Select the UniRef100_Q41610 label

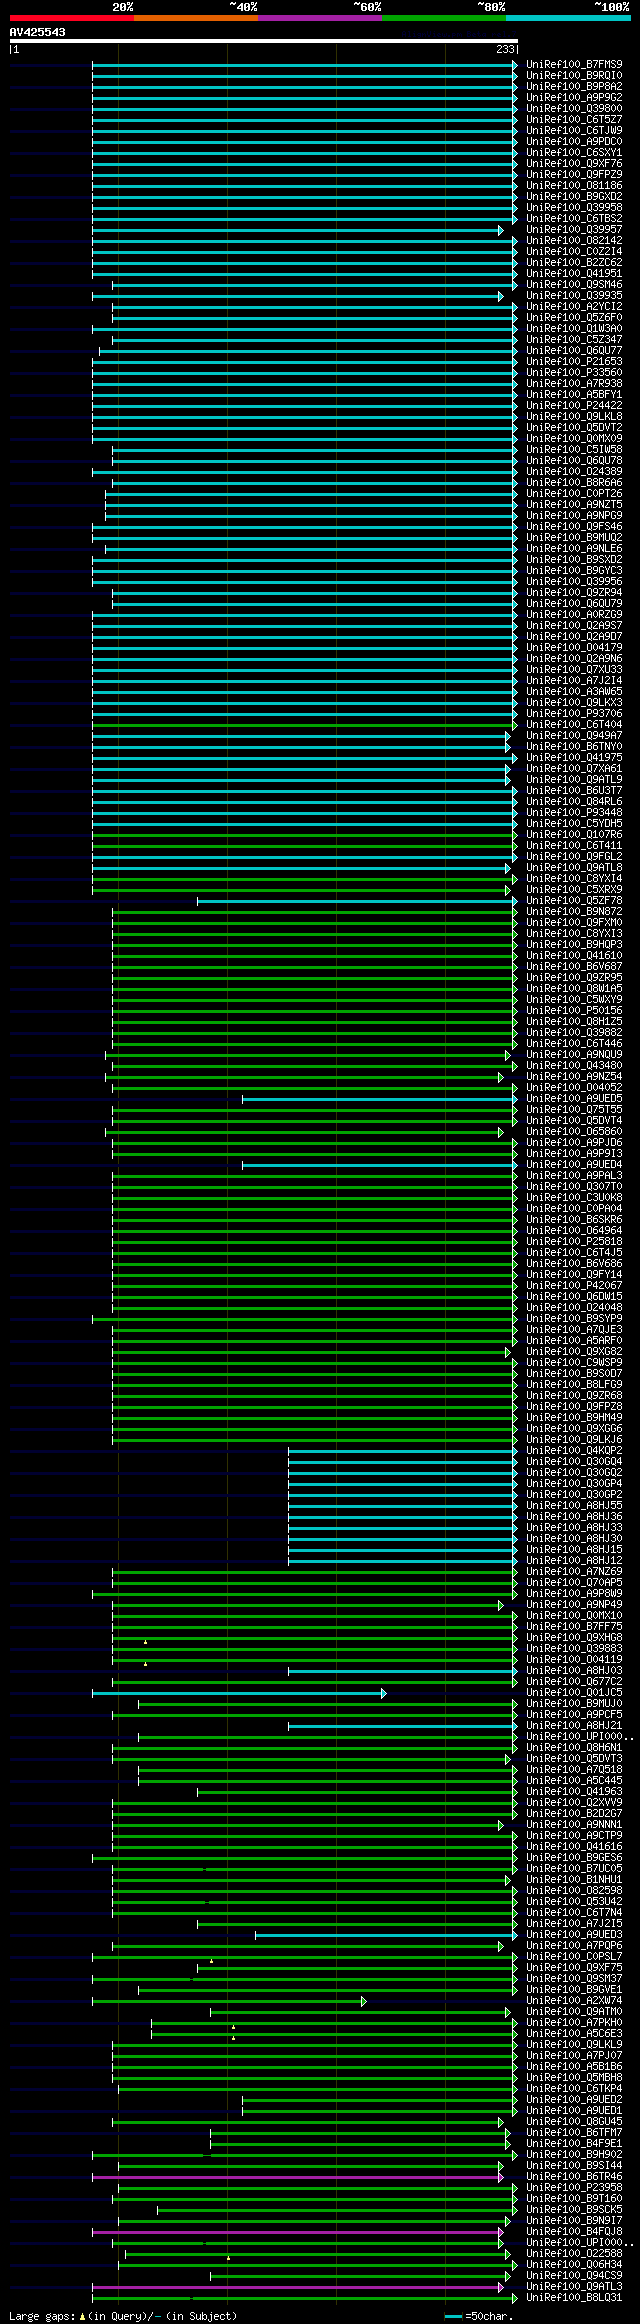click(574, 956)
